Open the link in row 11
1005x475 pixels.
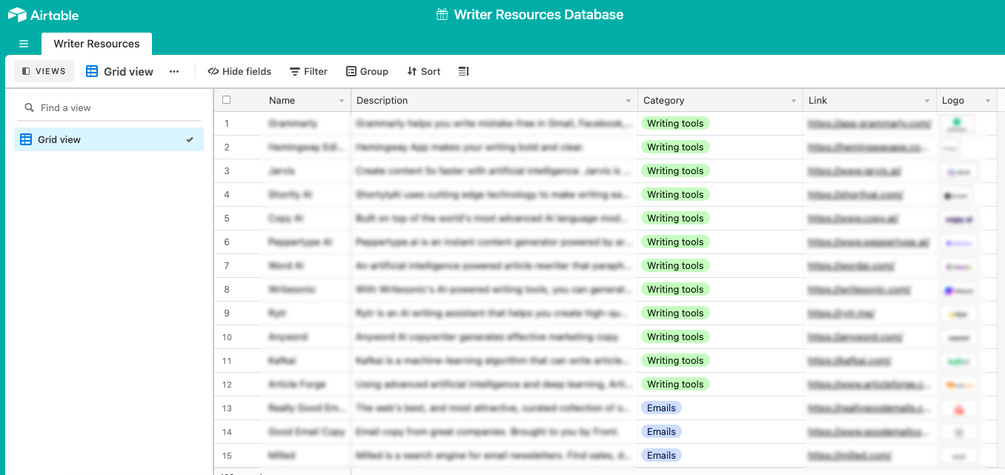[850, 360]
